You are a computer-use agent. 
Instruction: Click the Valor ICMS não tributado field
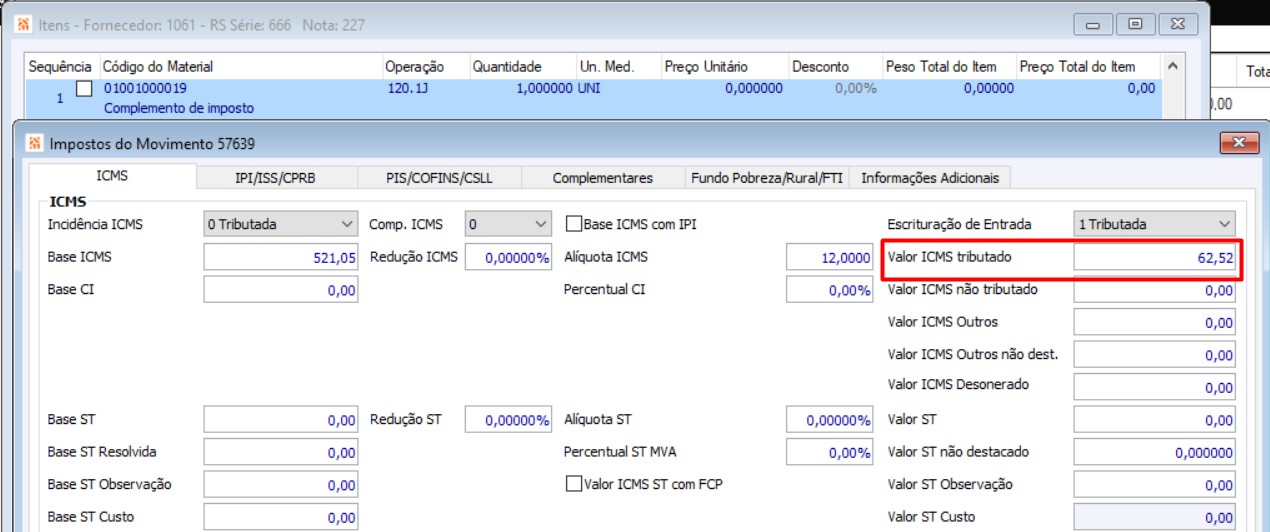1154,290
